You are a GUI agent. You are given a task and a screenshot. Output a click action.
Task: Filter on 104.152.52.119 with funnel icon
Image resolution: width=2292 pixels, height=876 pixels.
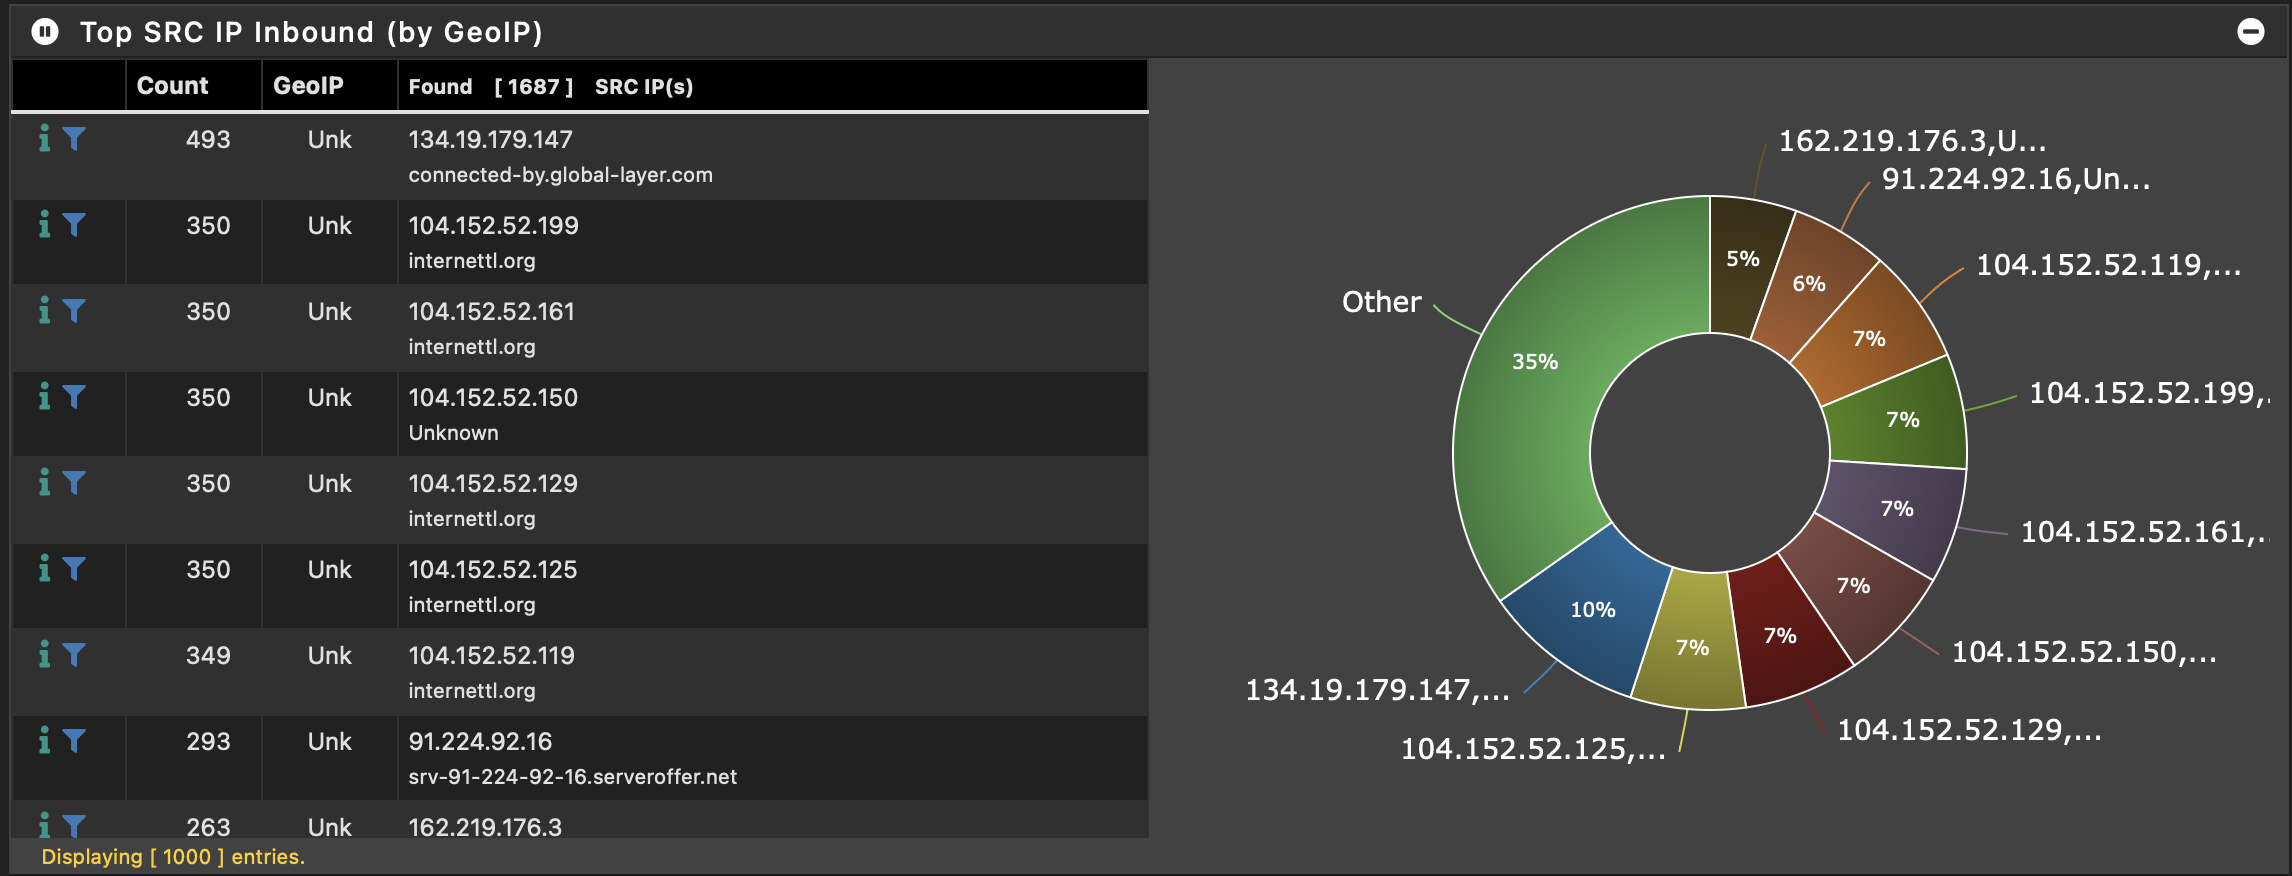click(x=74, y=655)
